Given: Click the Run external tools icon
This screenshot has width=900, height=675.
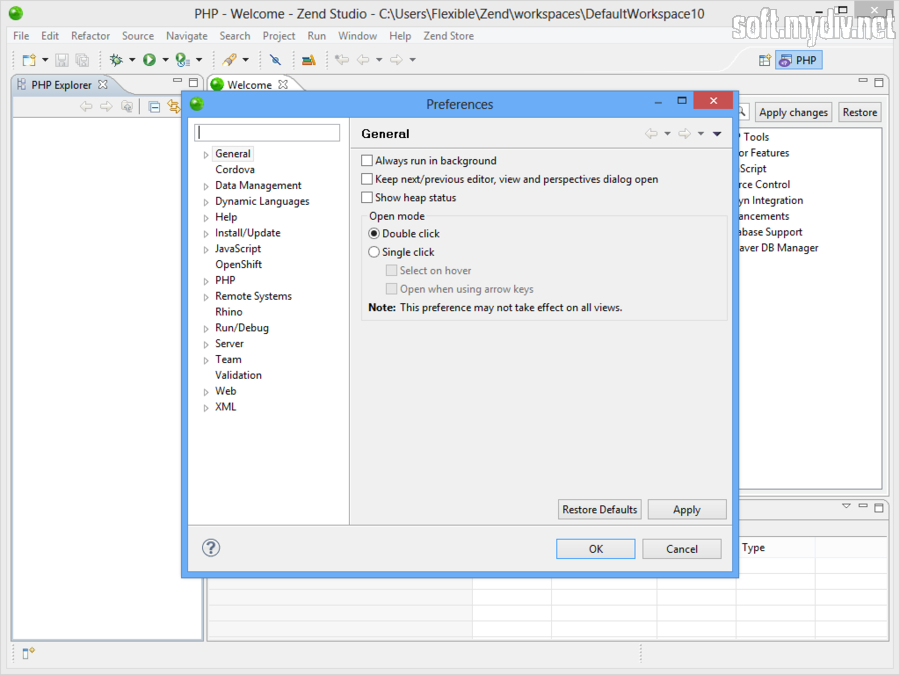Looking at the screenshot, I should click(x=183, y=60).
